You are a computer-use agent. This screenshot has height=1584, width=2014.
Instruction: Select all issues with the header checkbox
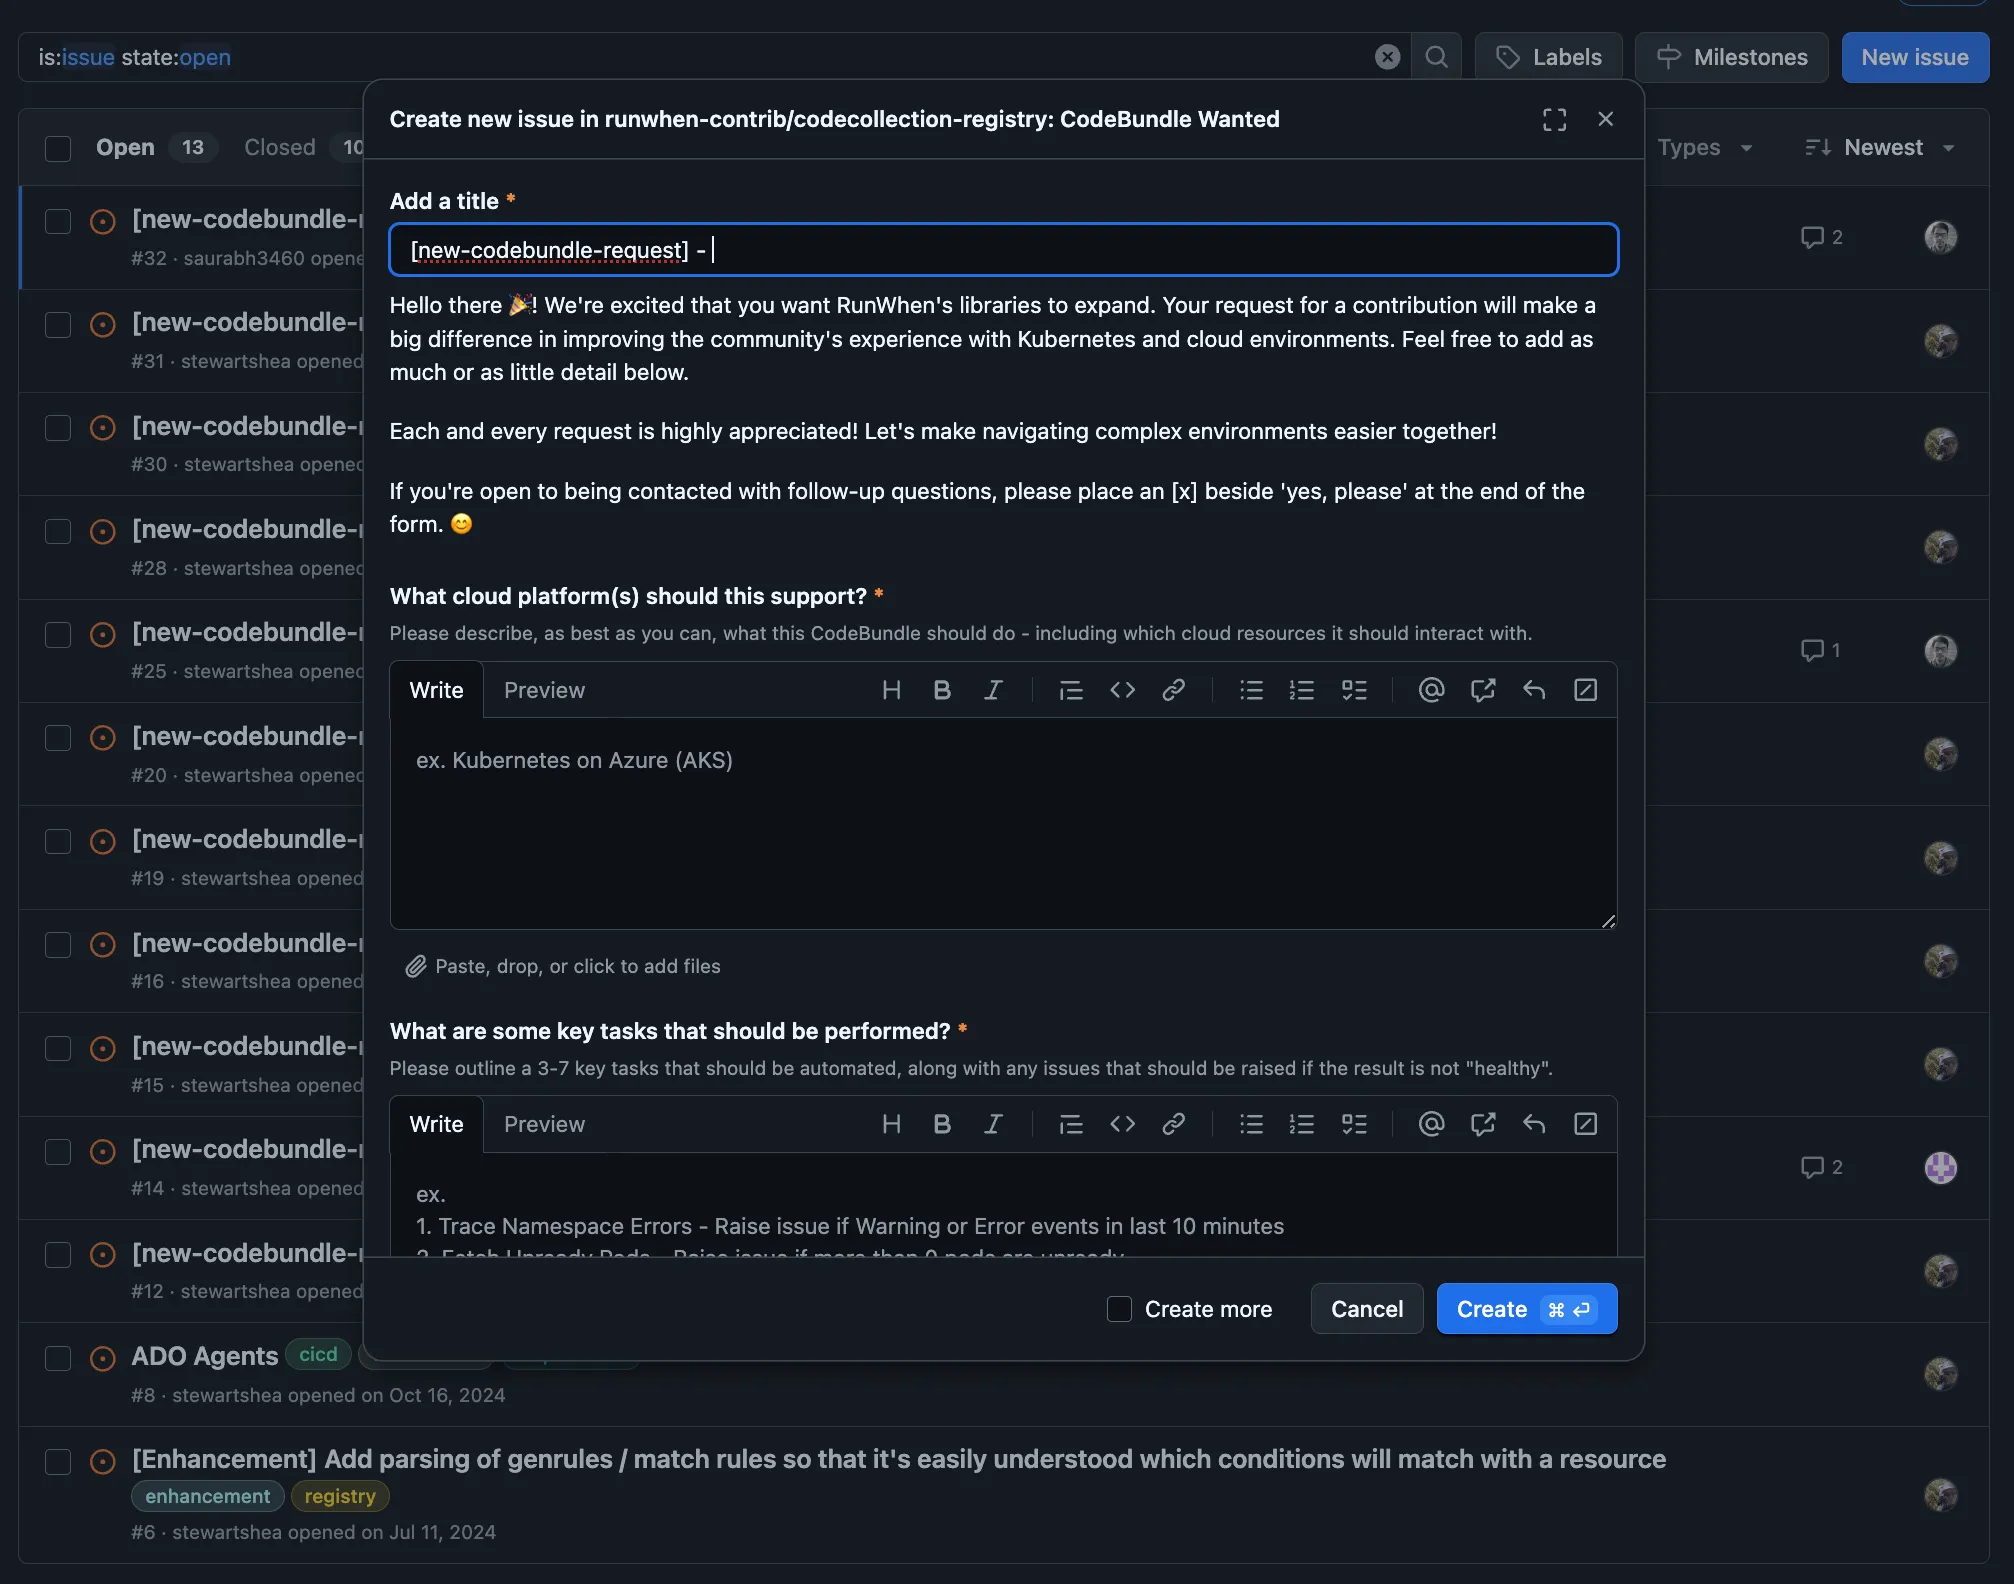57,148
